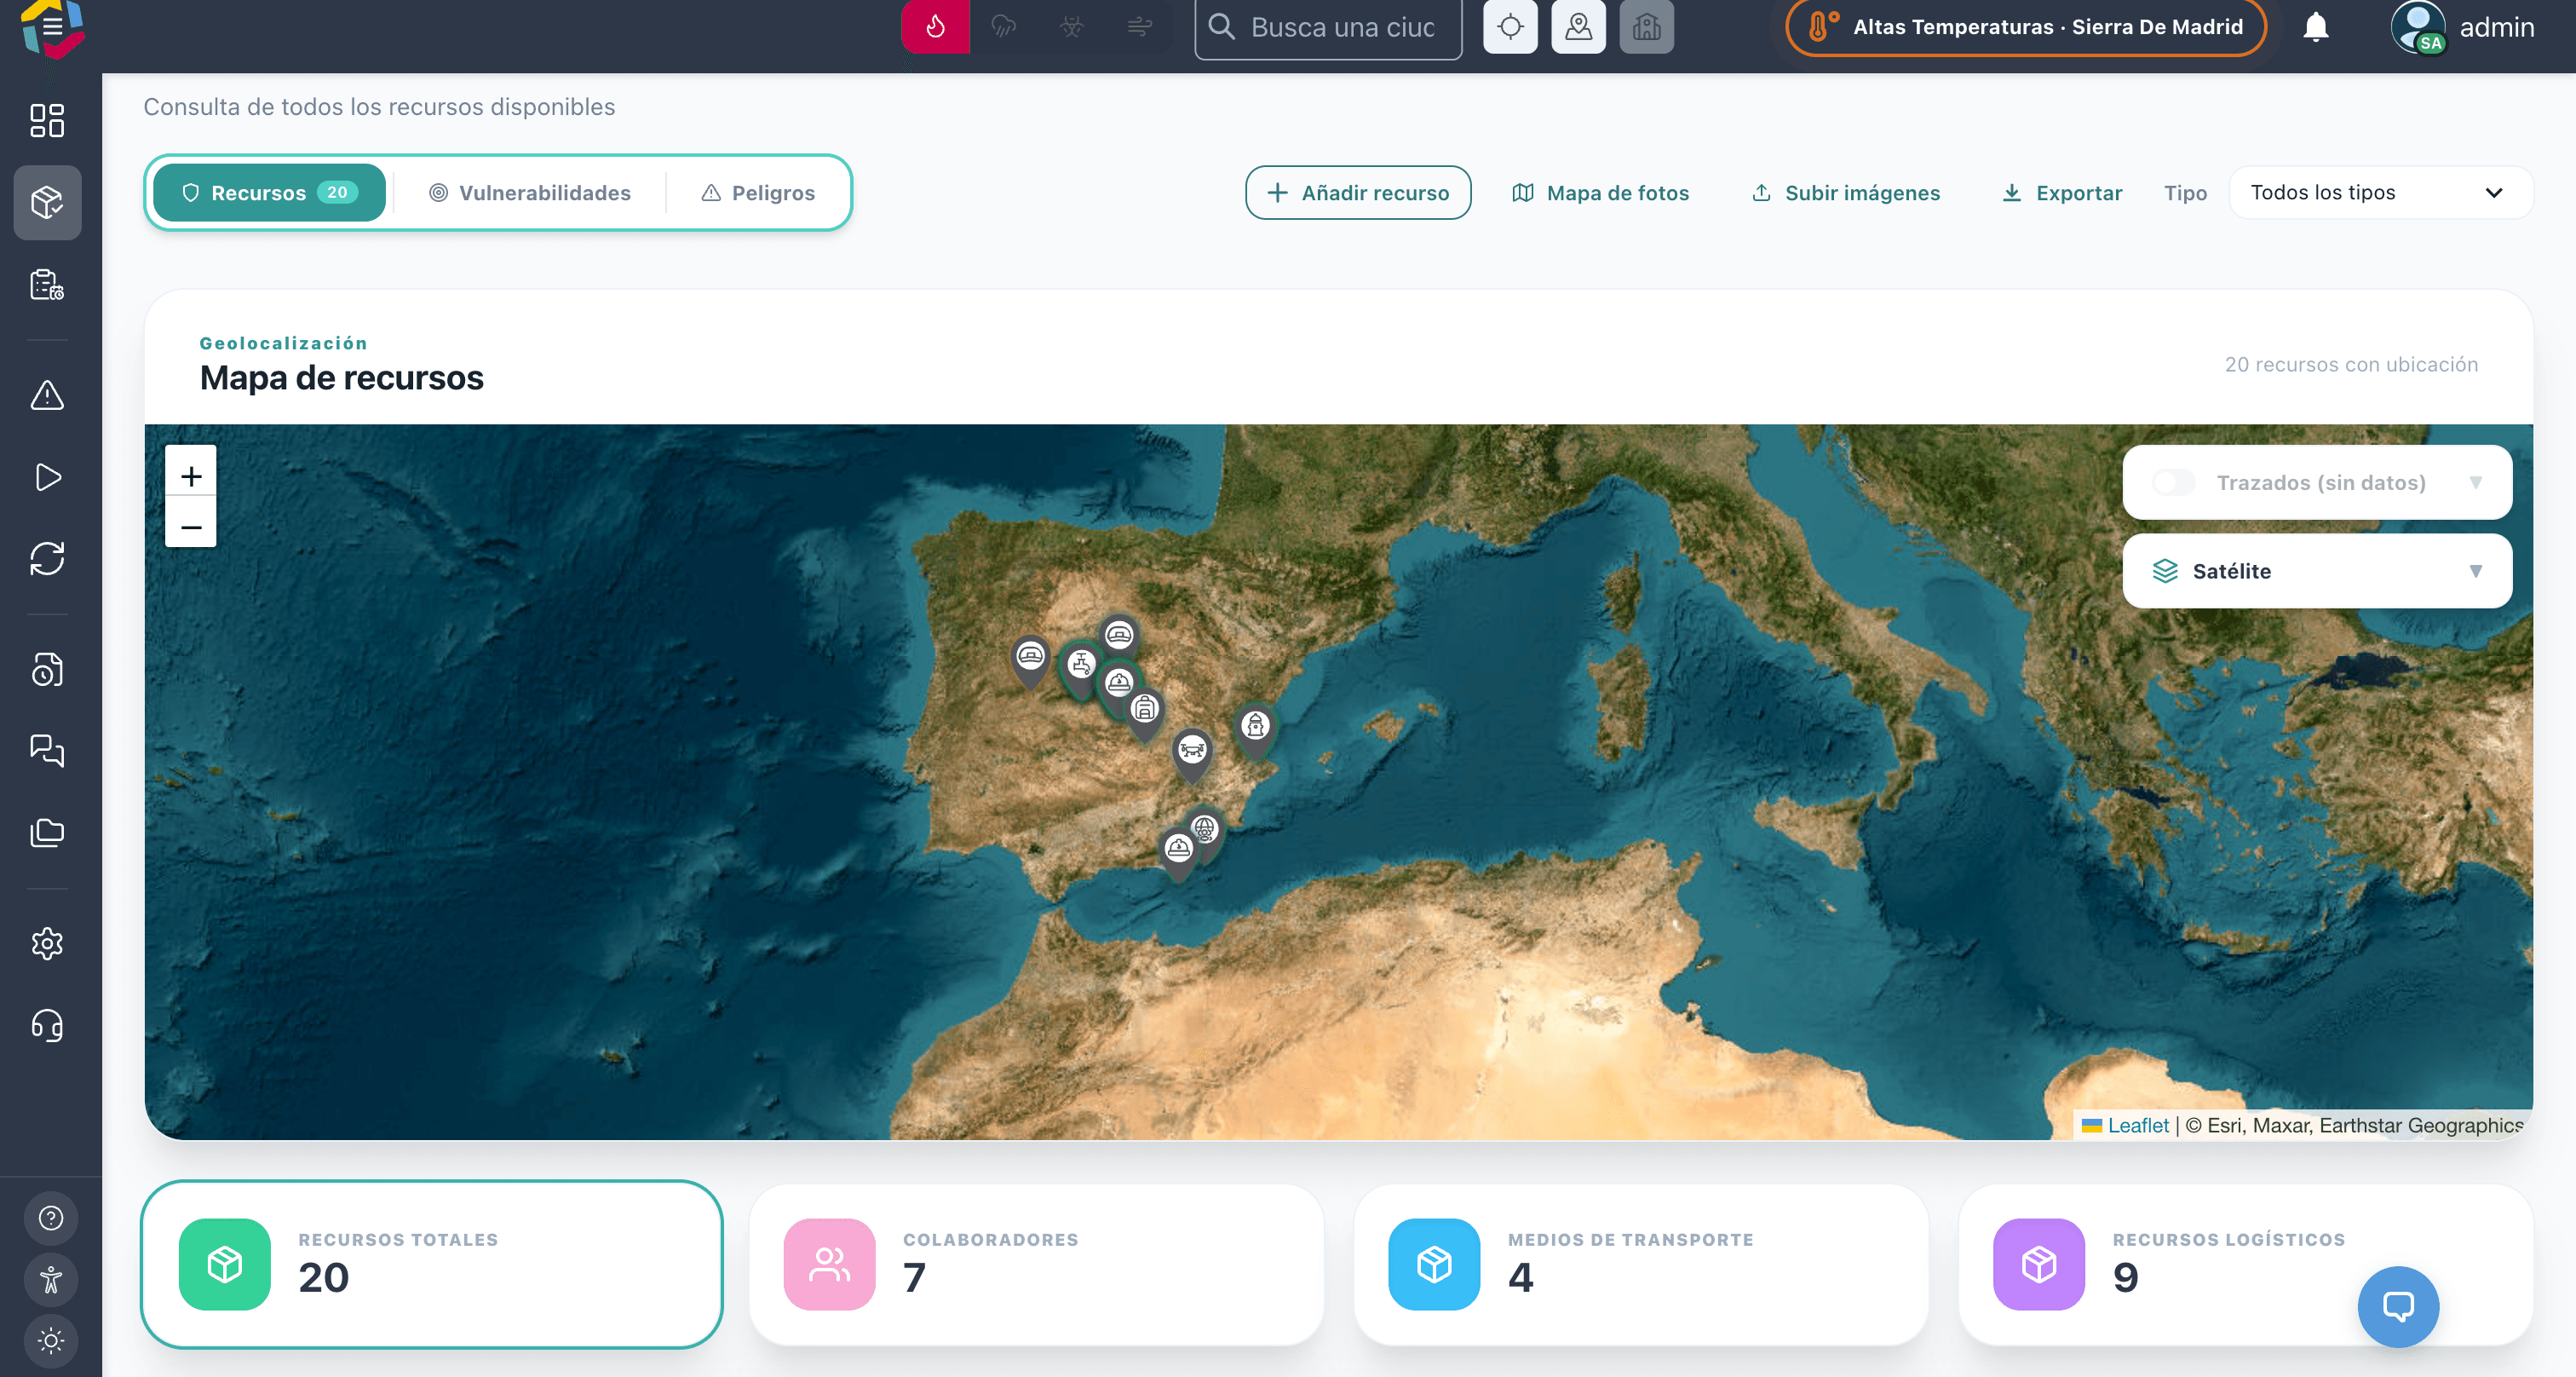Zoom out on the map
Image resolution: width=2576 pixels, height=1377 pixels.
[191, 526]
